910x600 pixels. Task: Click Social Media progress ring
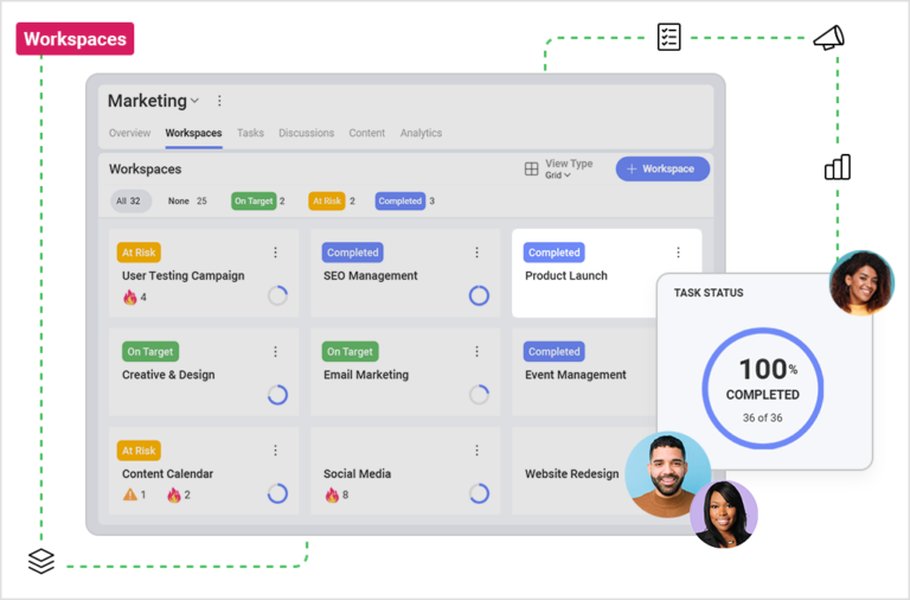click(479, 494)
